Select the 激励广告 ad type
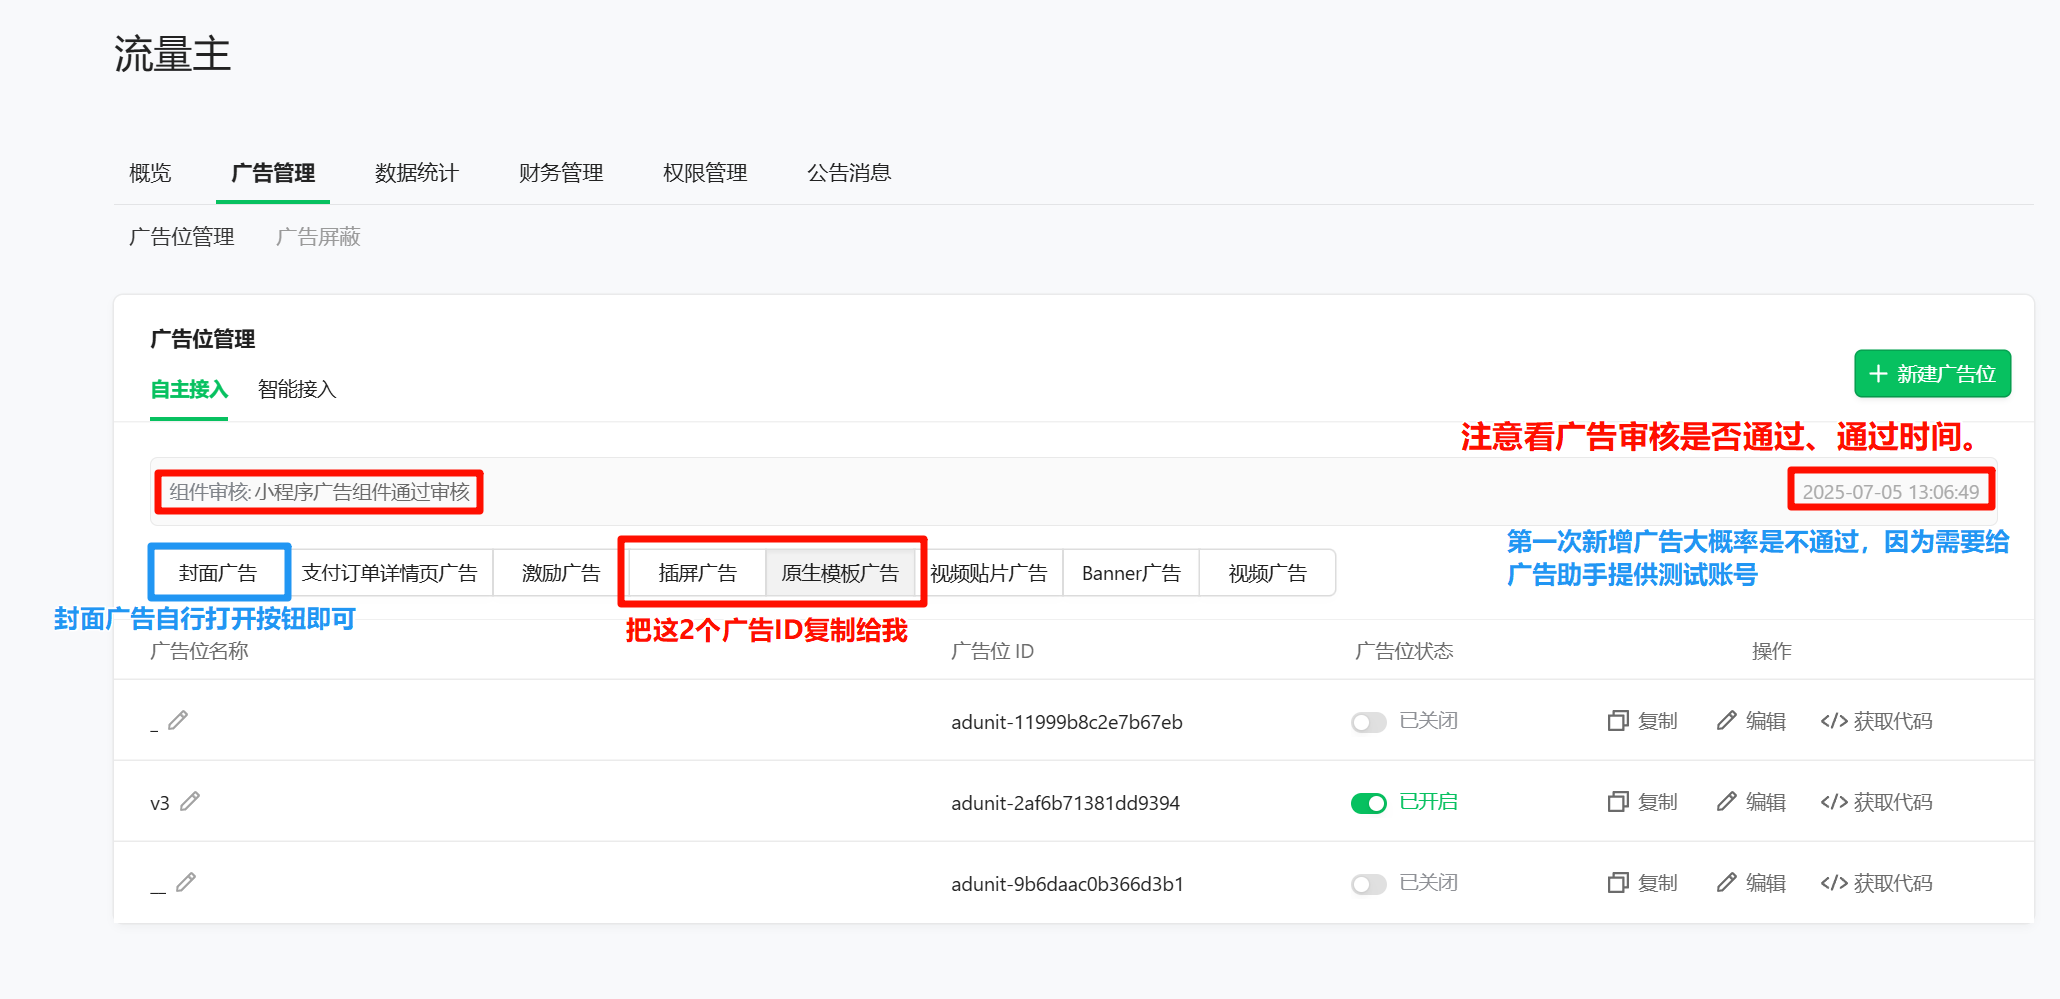 pyautogui.click(x=561, y=573)
